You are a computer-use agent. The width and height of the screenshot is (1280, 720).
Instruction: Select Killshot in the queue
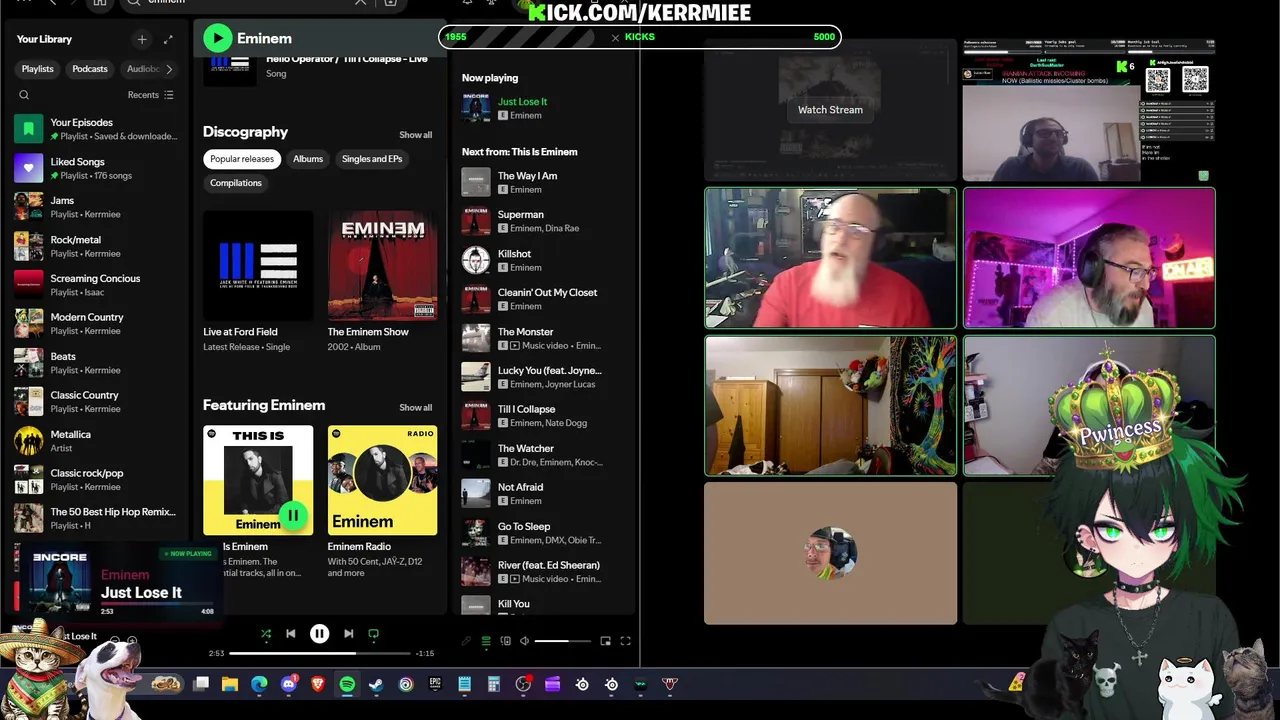coord(545,260)
